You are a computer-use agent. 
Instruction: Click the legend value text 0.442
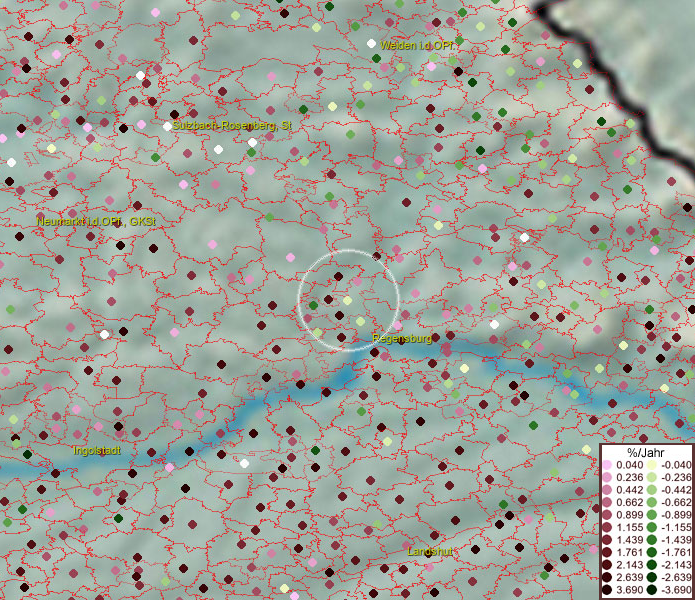(x=629, y=490)
